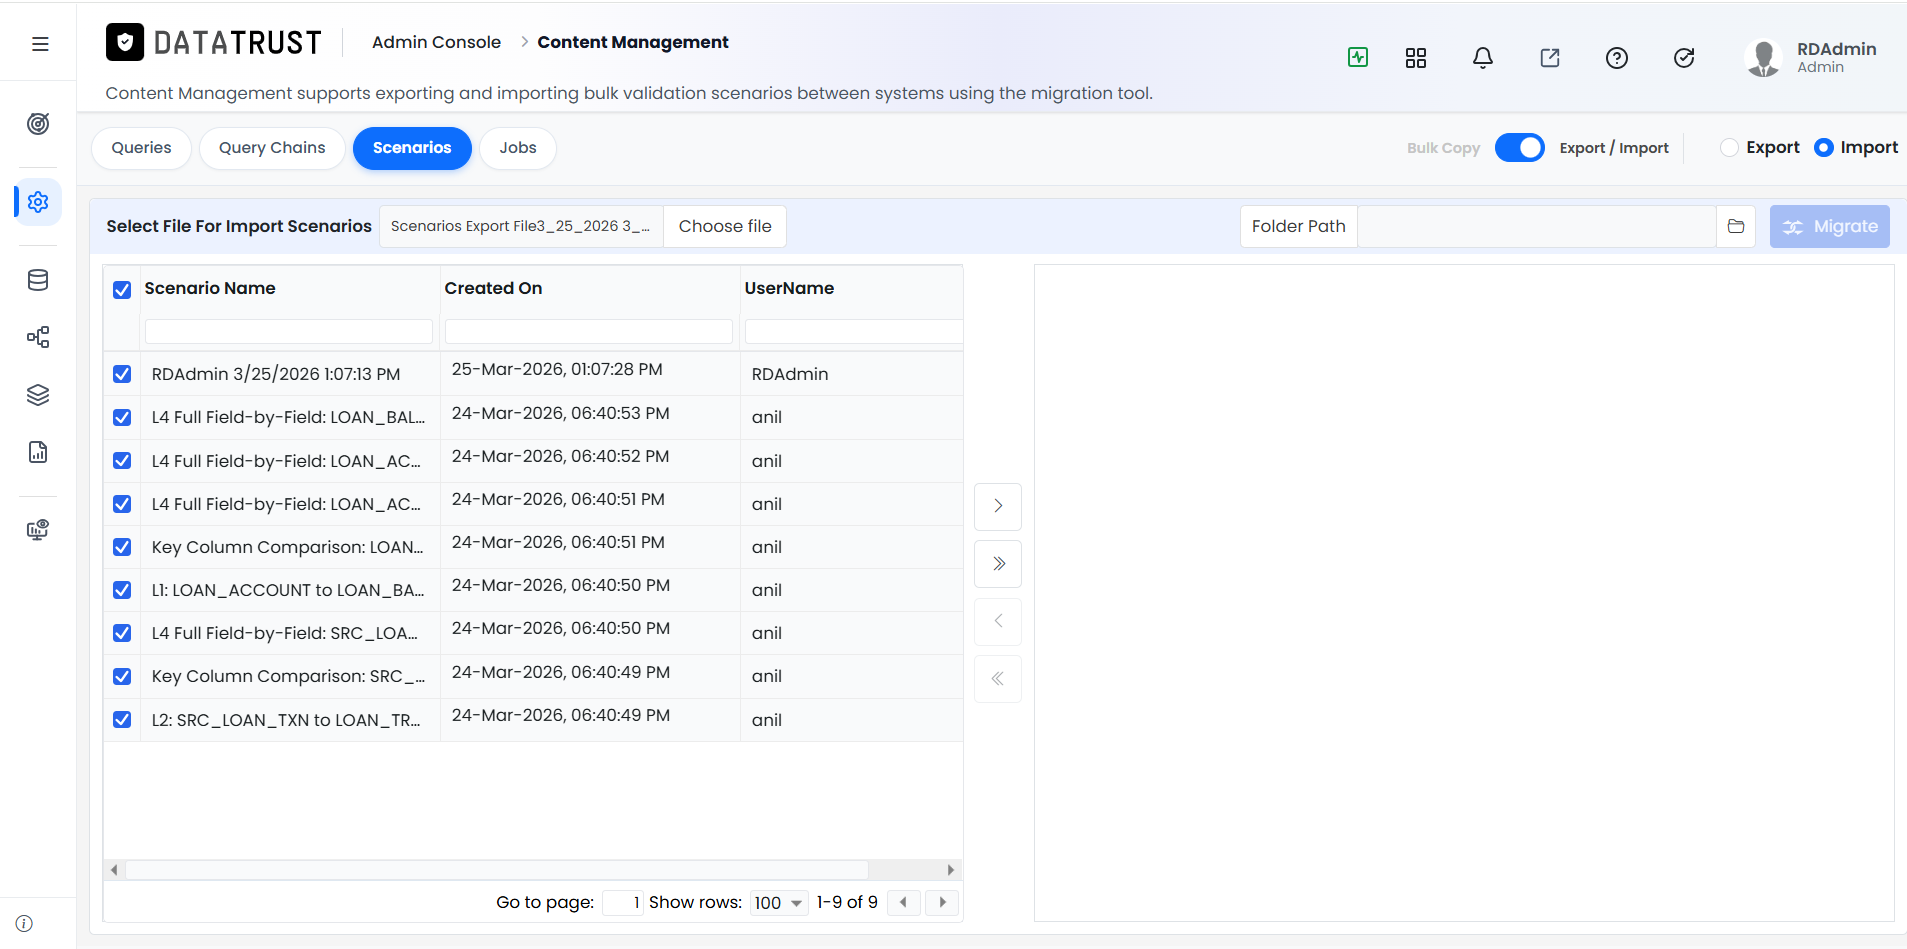Toggle the Bulk Copy / Export Import switch

click(1520, 148)
